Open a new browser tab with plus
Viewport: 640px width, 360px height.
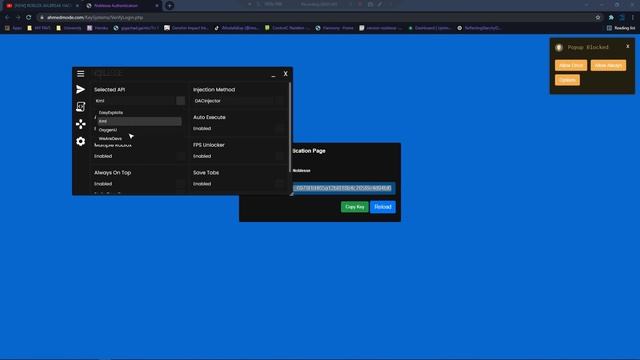[169, 6]
